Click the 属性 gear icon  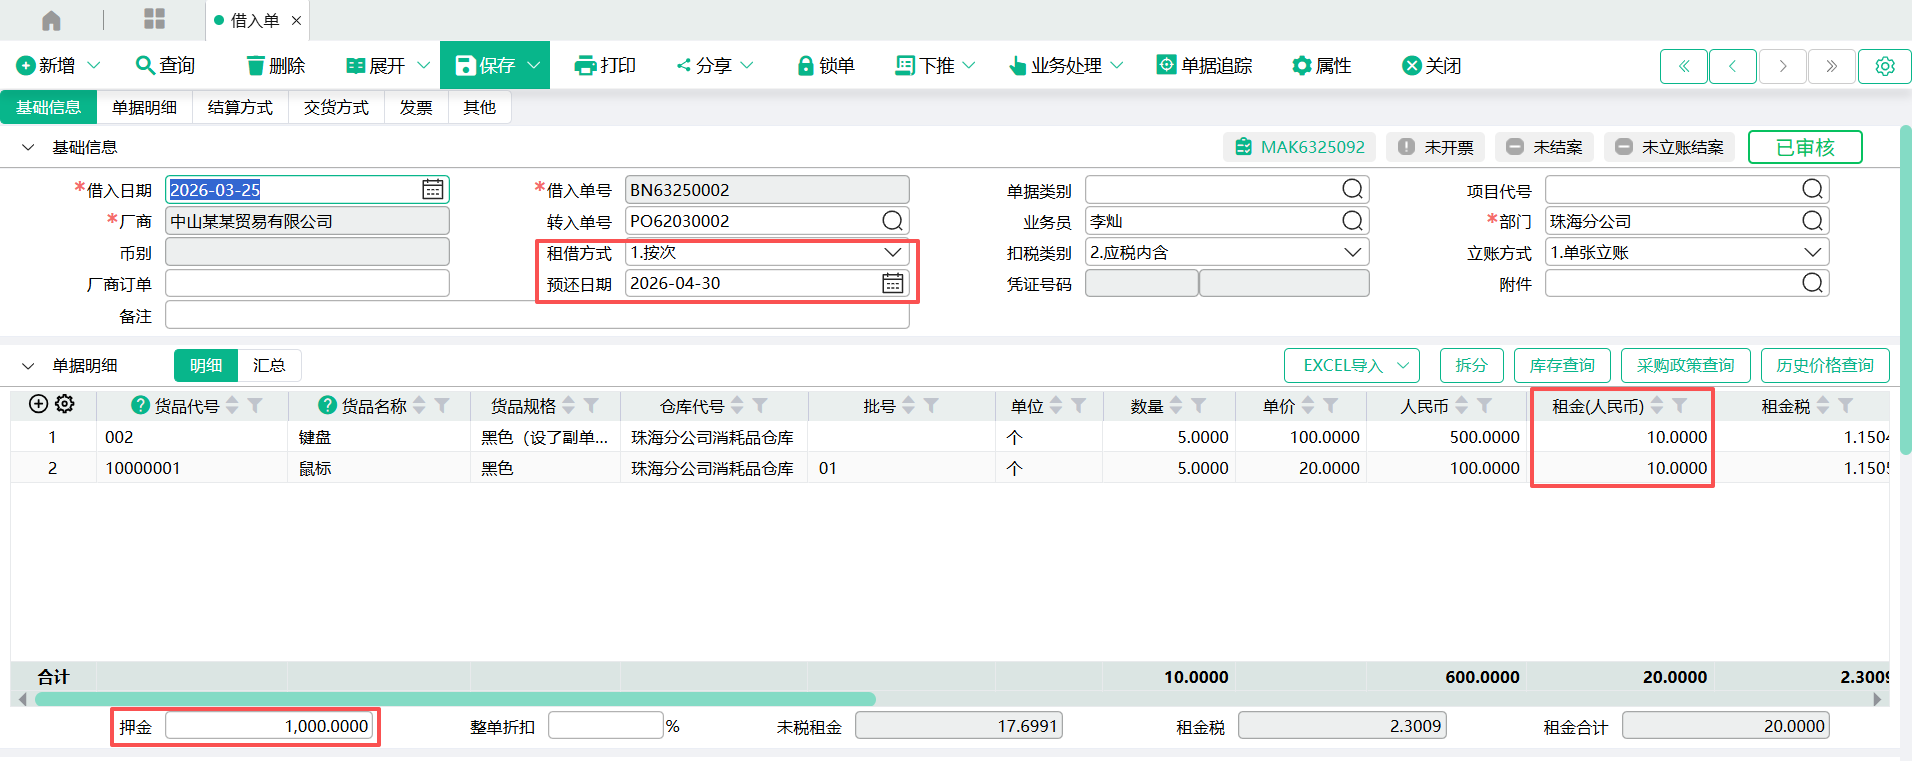coord(1301,66)
